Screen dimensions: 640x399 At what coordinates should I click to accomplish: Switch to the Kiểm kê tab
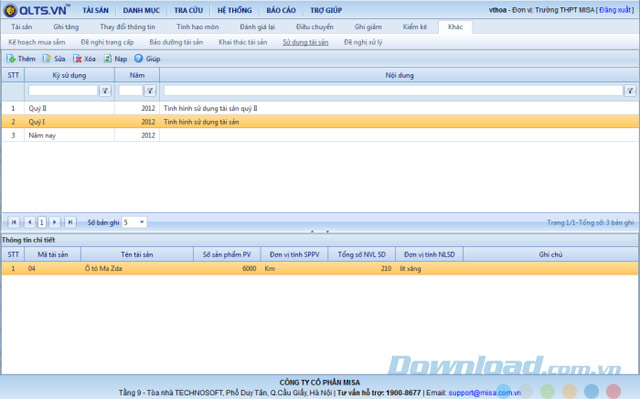tap(415, 27)
